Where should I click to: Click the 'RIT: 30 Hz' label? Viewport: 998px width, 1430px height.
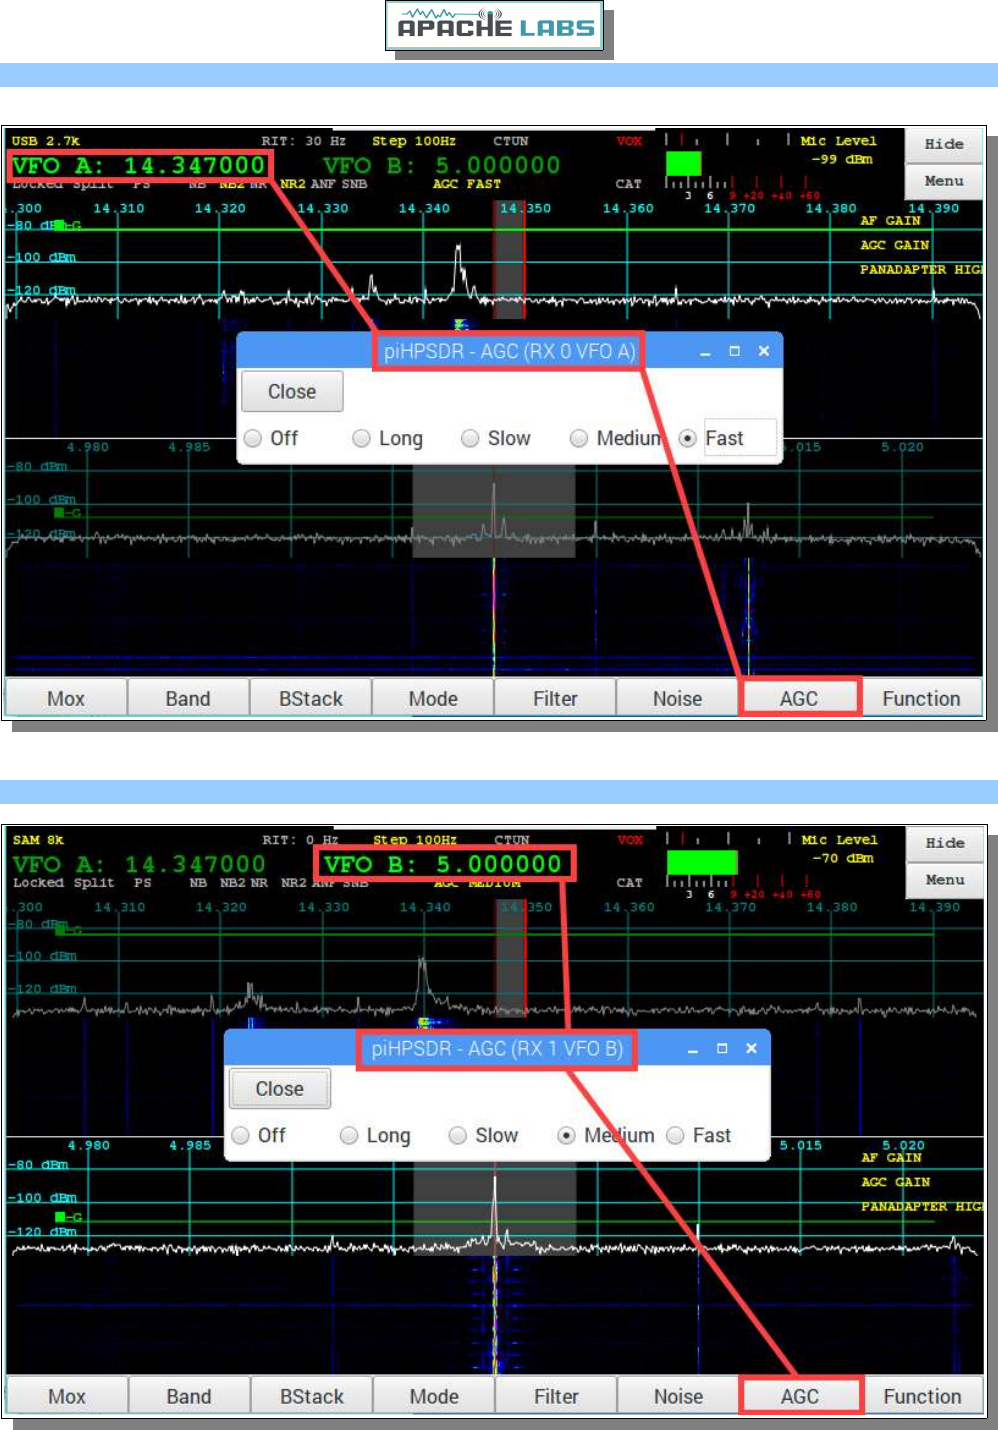click(304, 141)
